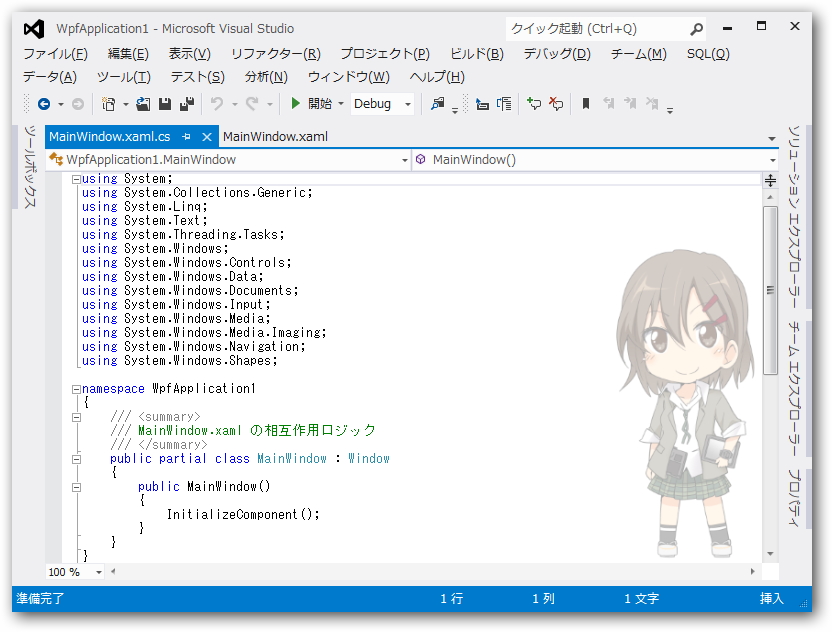This screenshot has height=632, width=832.
Task: Uncomment the selected lines icon
Action: coord(556,103)
